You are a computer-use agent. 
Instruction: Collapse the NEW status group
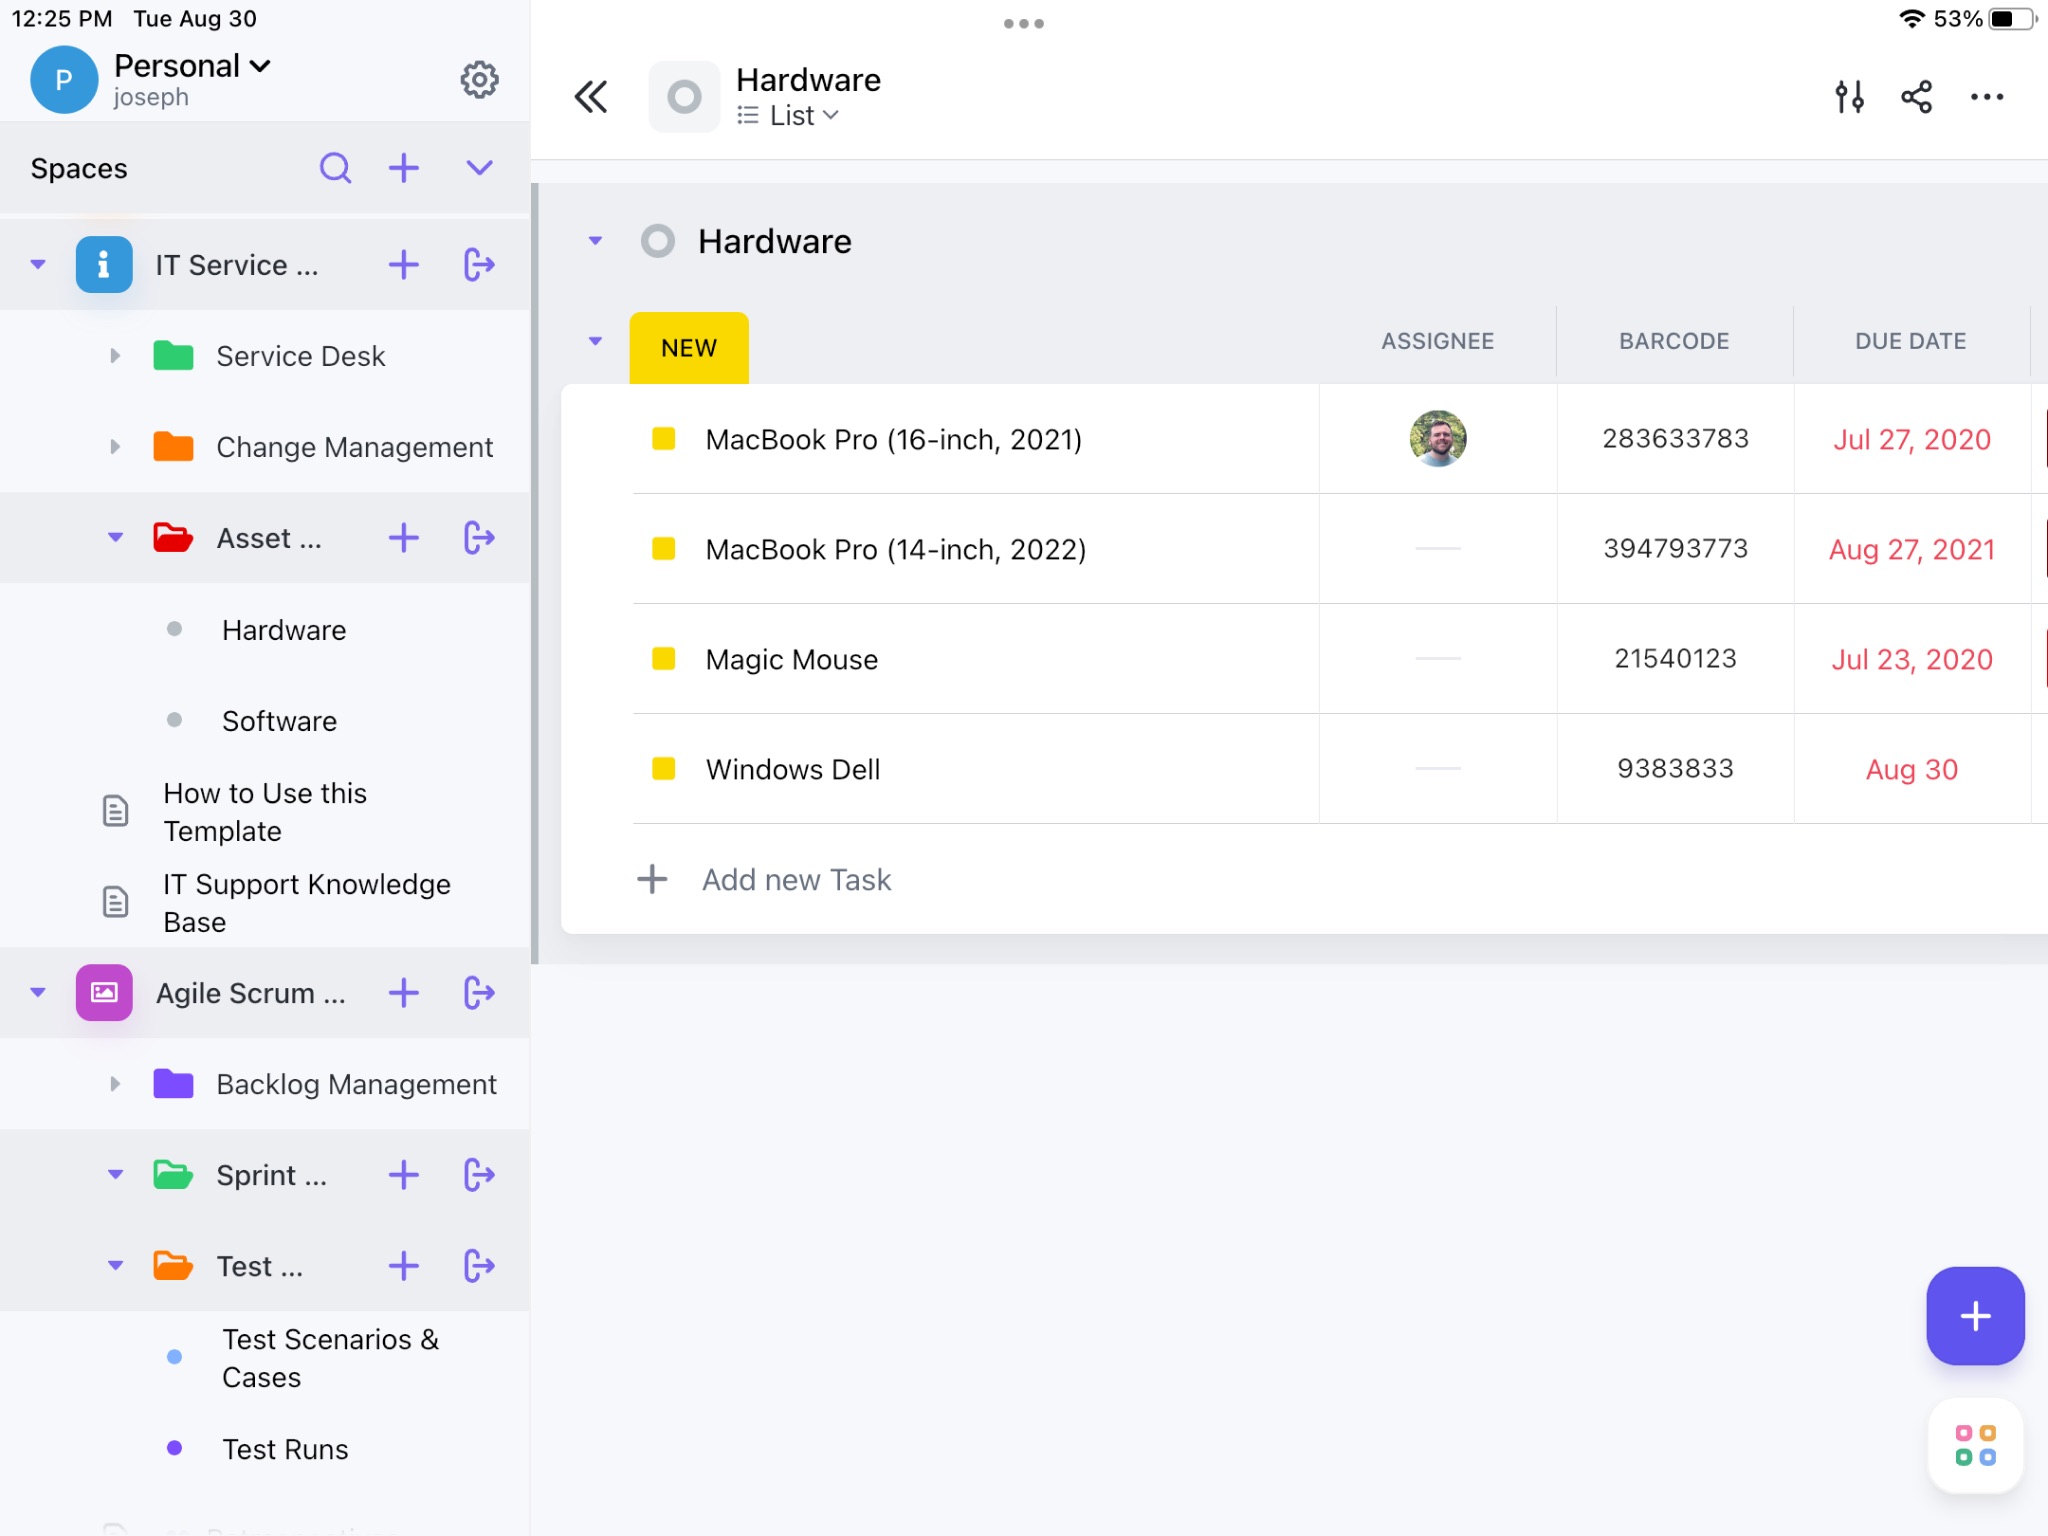tap(595, 341)
